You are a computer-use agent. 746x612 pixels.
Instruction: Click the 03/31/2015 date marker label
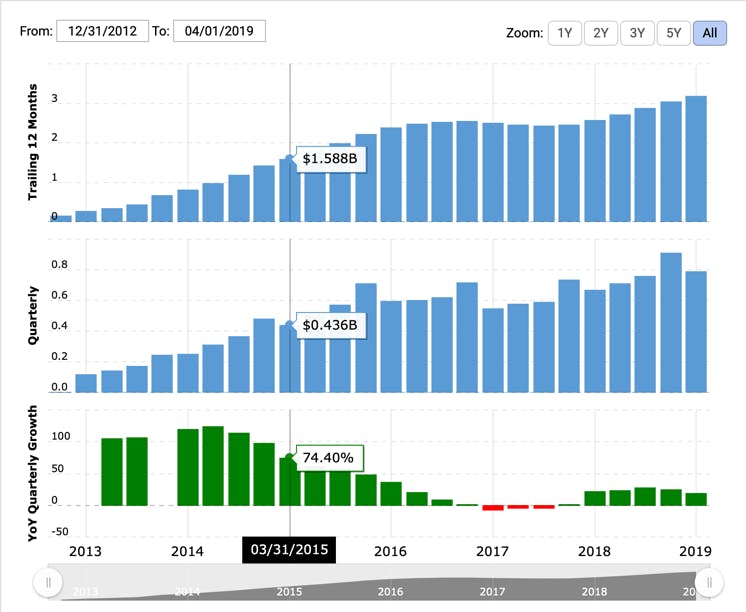[x=289, y=550]
